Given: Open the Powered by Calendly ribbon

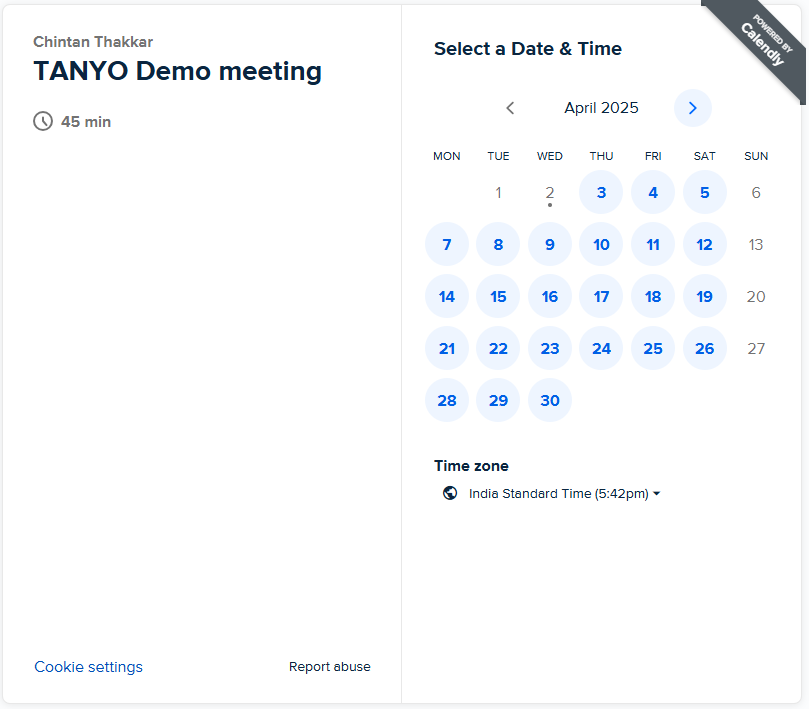Looking at the screenshot, I should pos(762,43).
